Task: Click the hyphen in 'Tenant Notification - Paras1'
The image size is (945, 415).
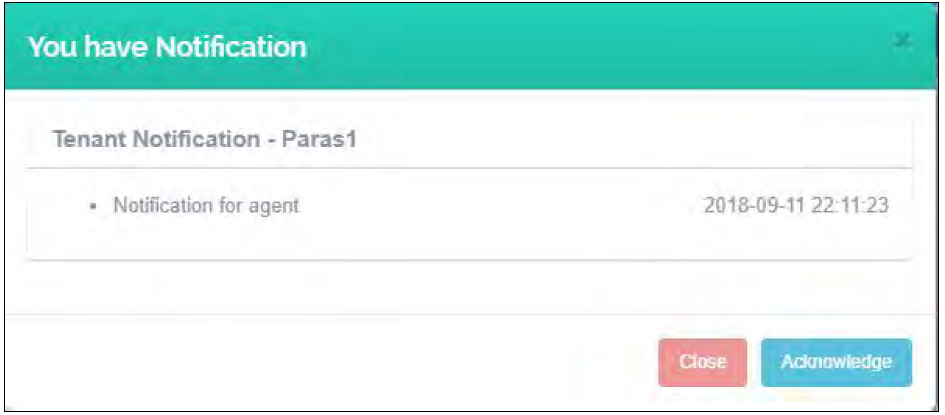Action: point(274,139)
